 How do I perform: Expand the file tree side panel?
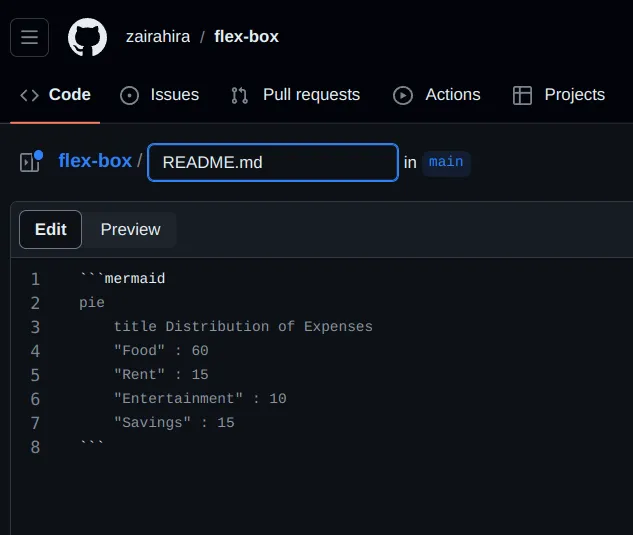pyautogui.click(x=31, y=161)
